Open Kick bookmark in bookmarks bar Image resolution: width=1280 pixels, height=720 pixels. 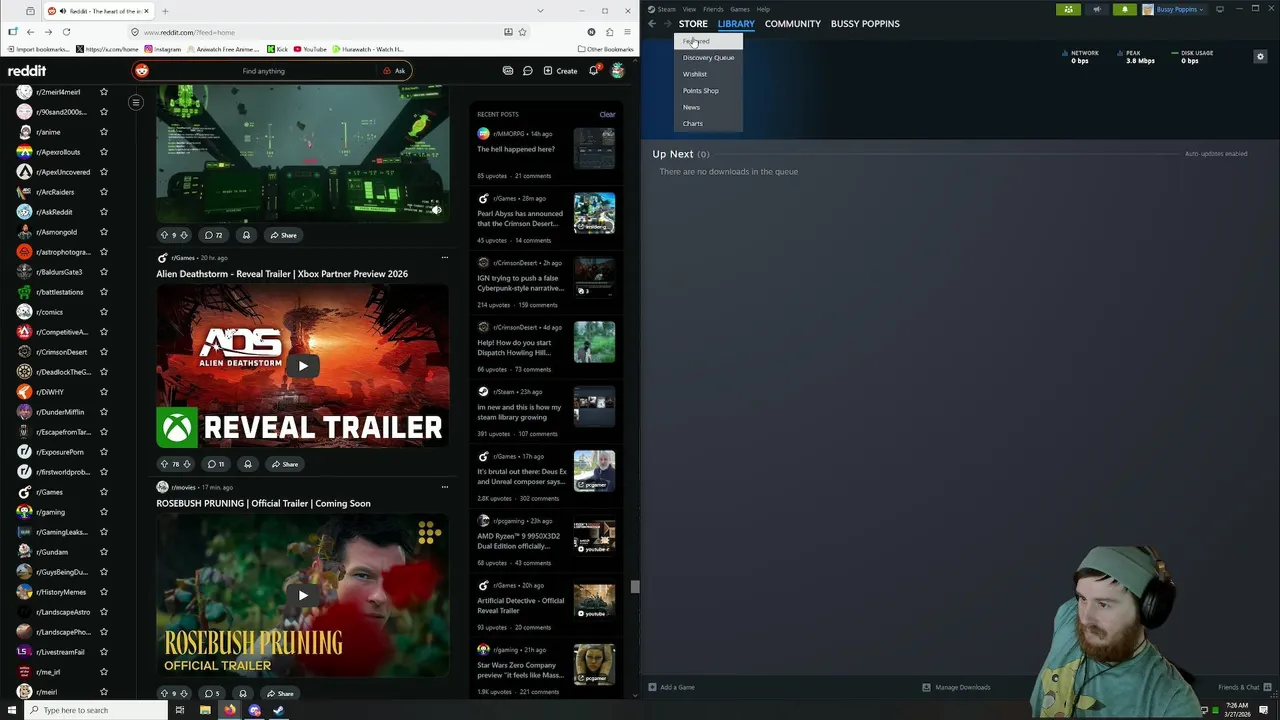[278, 49]
